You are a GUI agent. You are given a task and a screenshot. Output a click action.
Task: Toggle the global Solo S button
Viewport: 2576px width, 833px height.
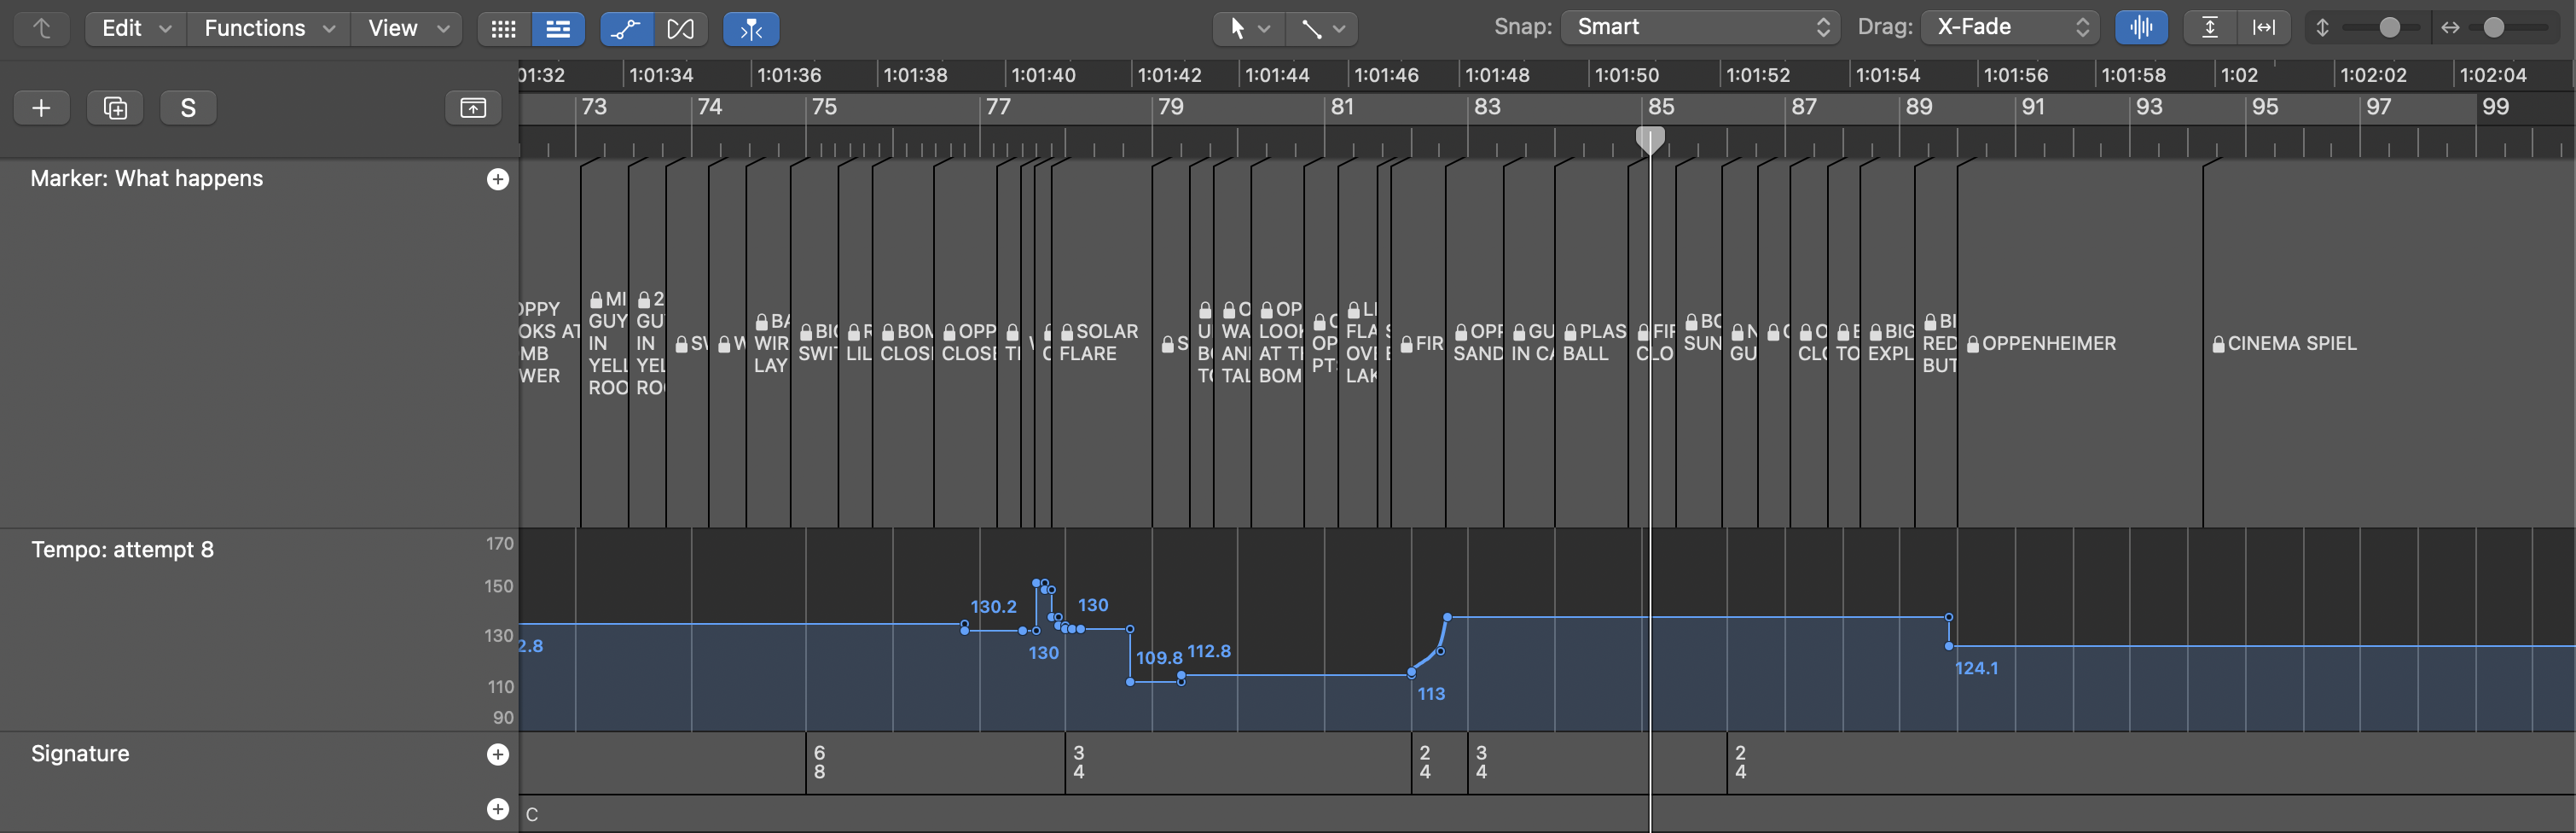(188, 108)
